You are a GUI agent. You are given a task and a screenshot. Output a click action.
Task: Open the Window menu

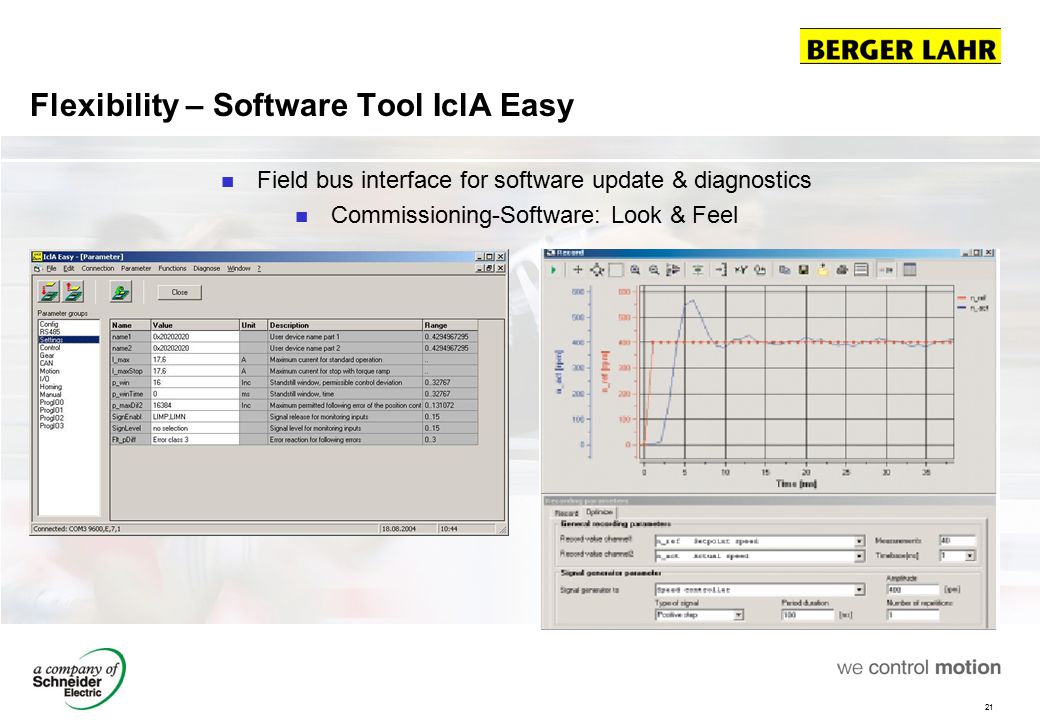(239, 269)
